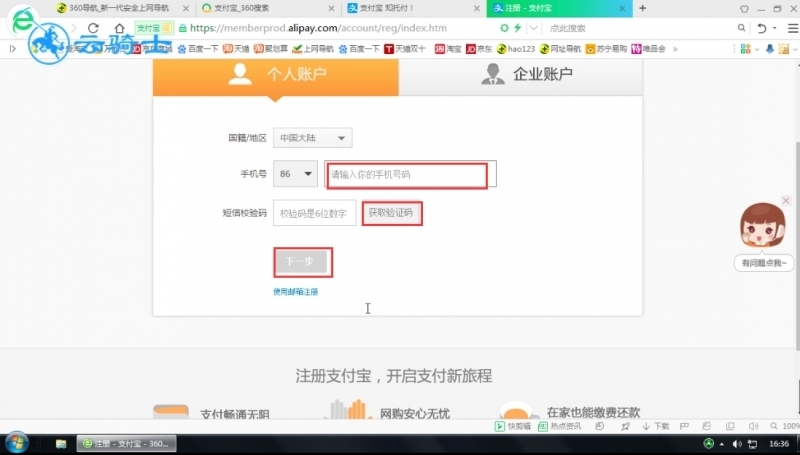This screenshot has height=455, width=800.
Task: Click the network icon in system tray
Action: [752, 444]
